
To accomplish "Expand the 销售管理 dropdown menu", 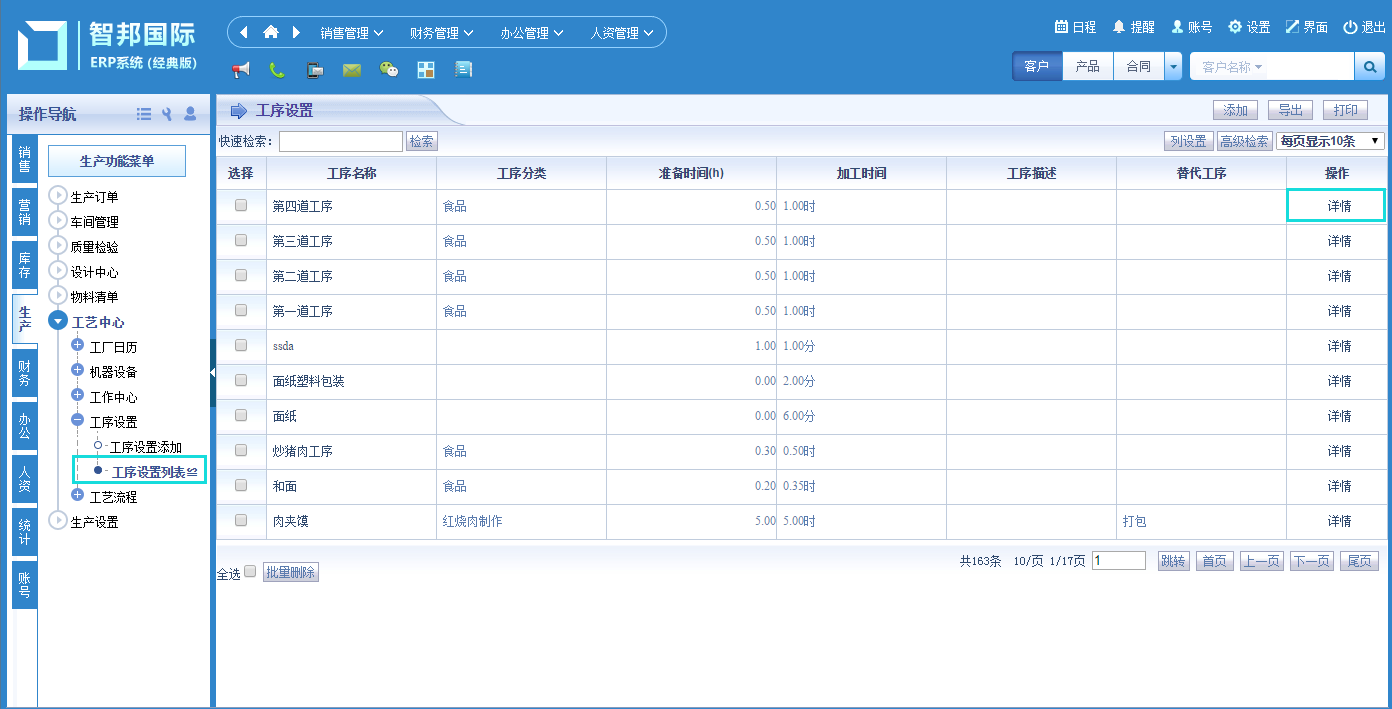I will (351, 33).
